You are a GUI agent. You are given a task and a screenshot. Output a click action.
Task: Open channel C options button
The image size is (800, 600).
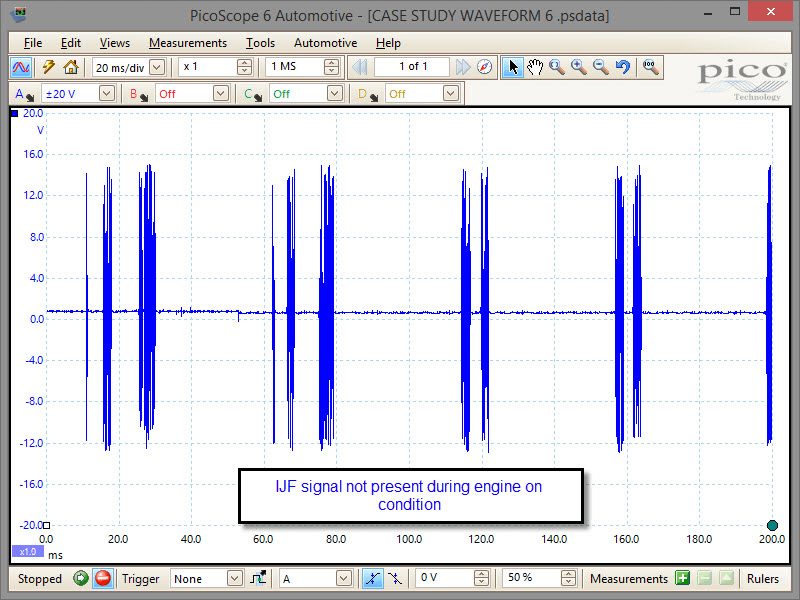pyautogui.click(x=253, y=94)
